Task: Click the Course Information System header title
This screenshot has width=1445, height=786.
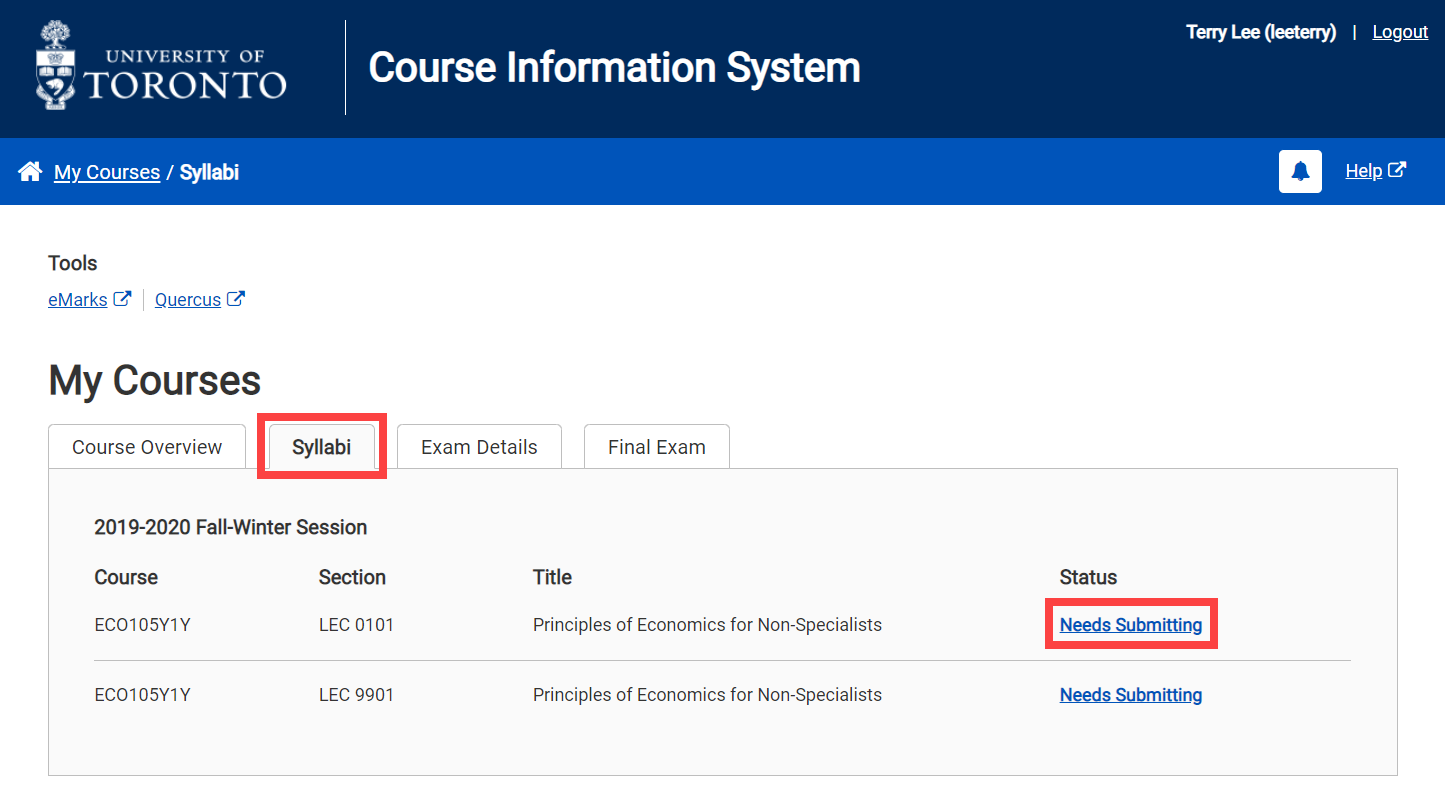Action: pyautogui.click(x=614, y=68)
